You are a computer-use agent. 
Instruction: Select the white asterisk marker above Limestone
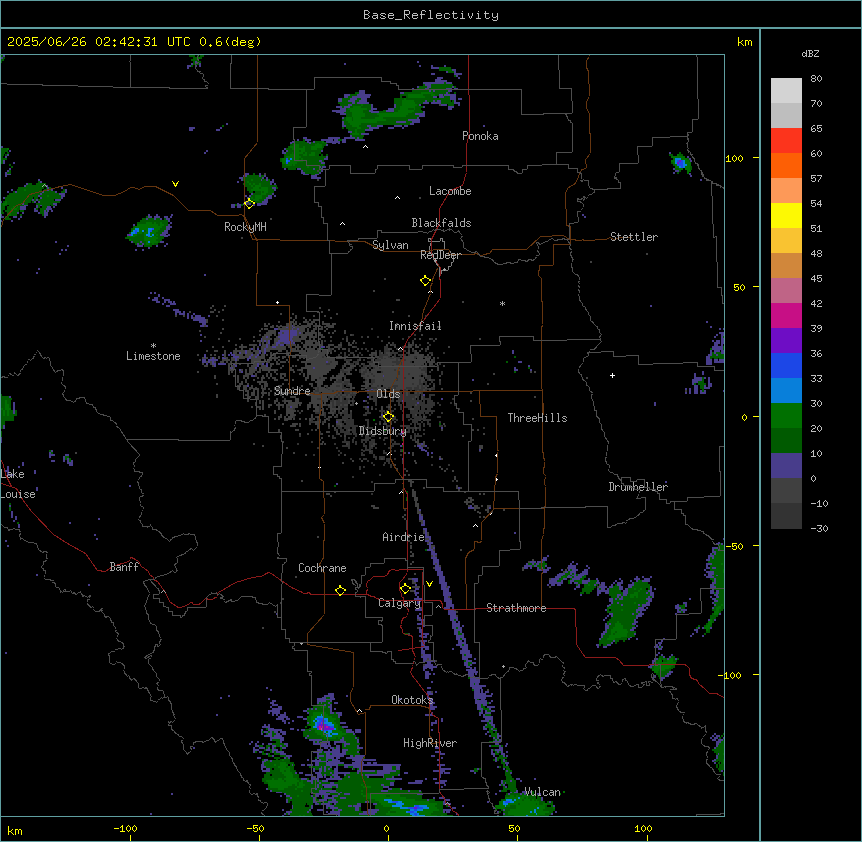[x=153, y=346]
